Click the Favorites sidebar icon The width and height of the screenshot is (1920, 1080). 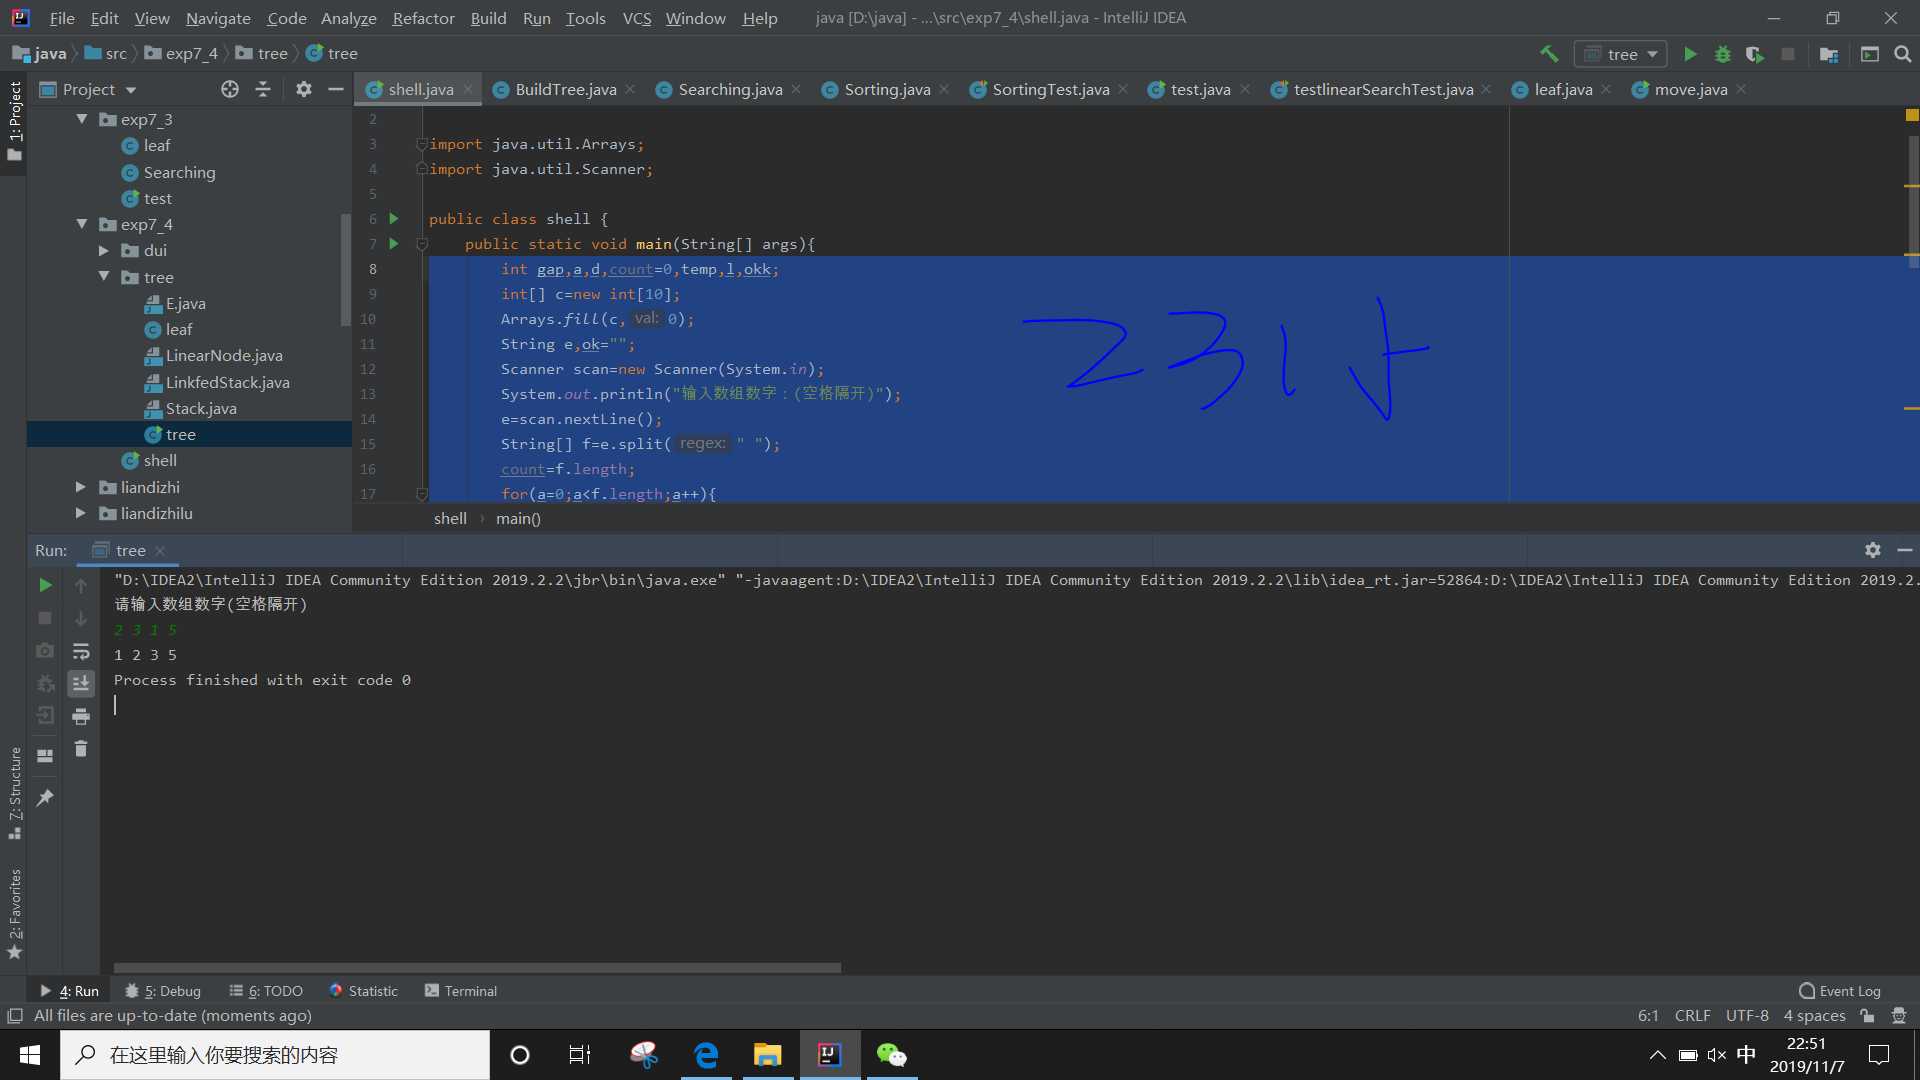pyautogui.click(x=15, y=916)
